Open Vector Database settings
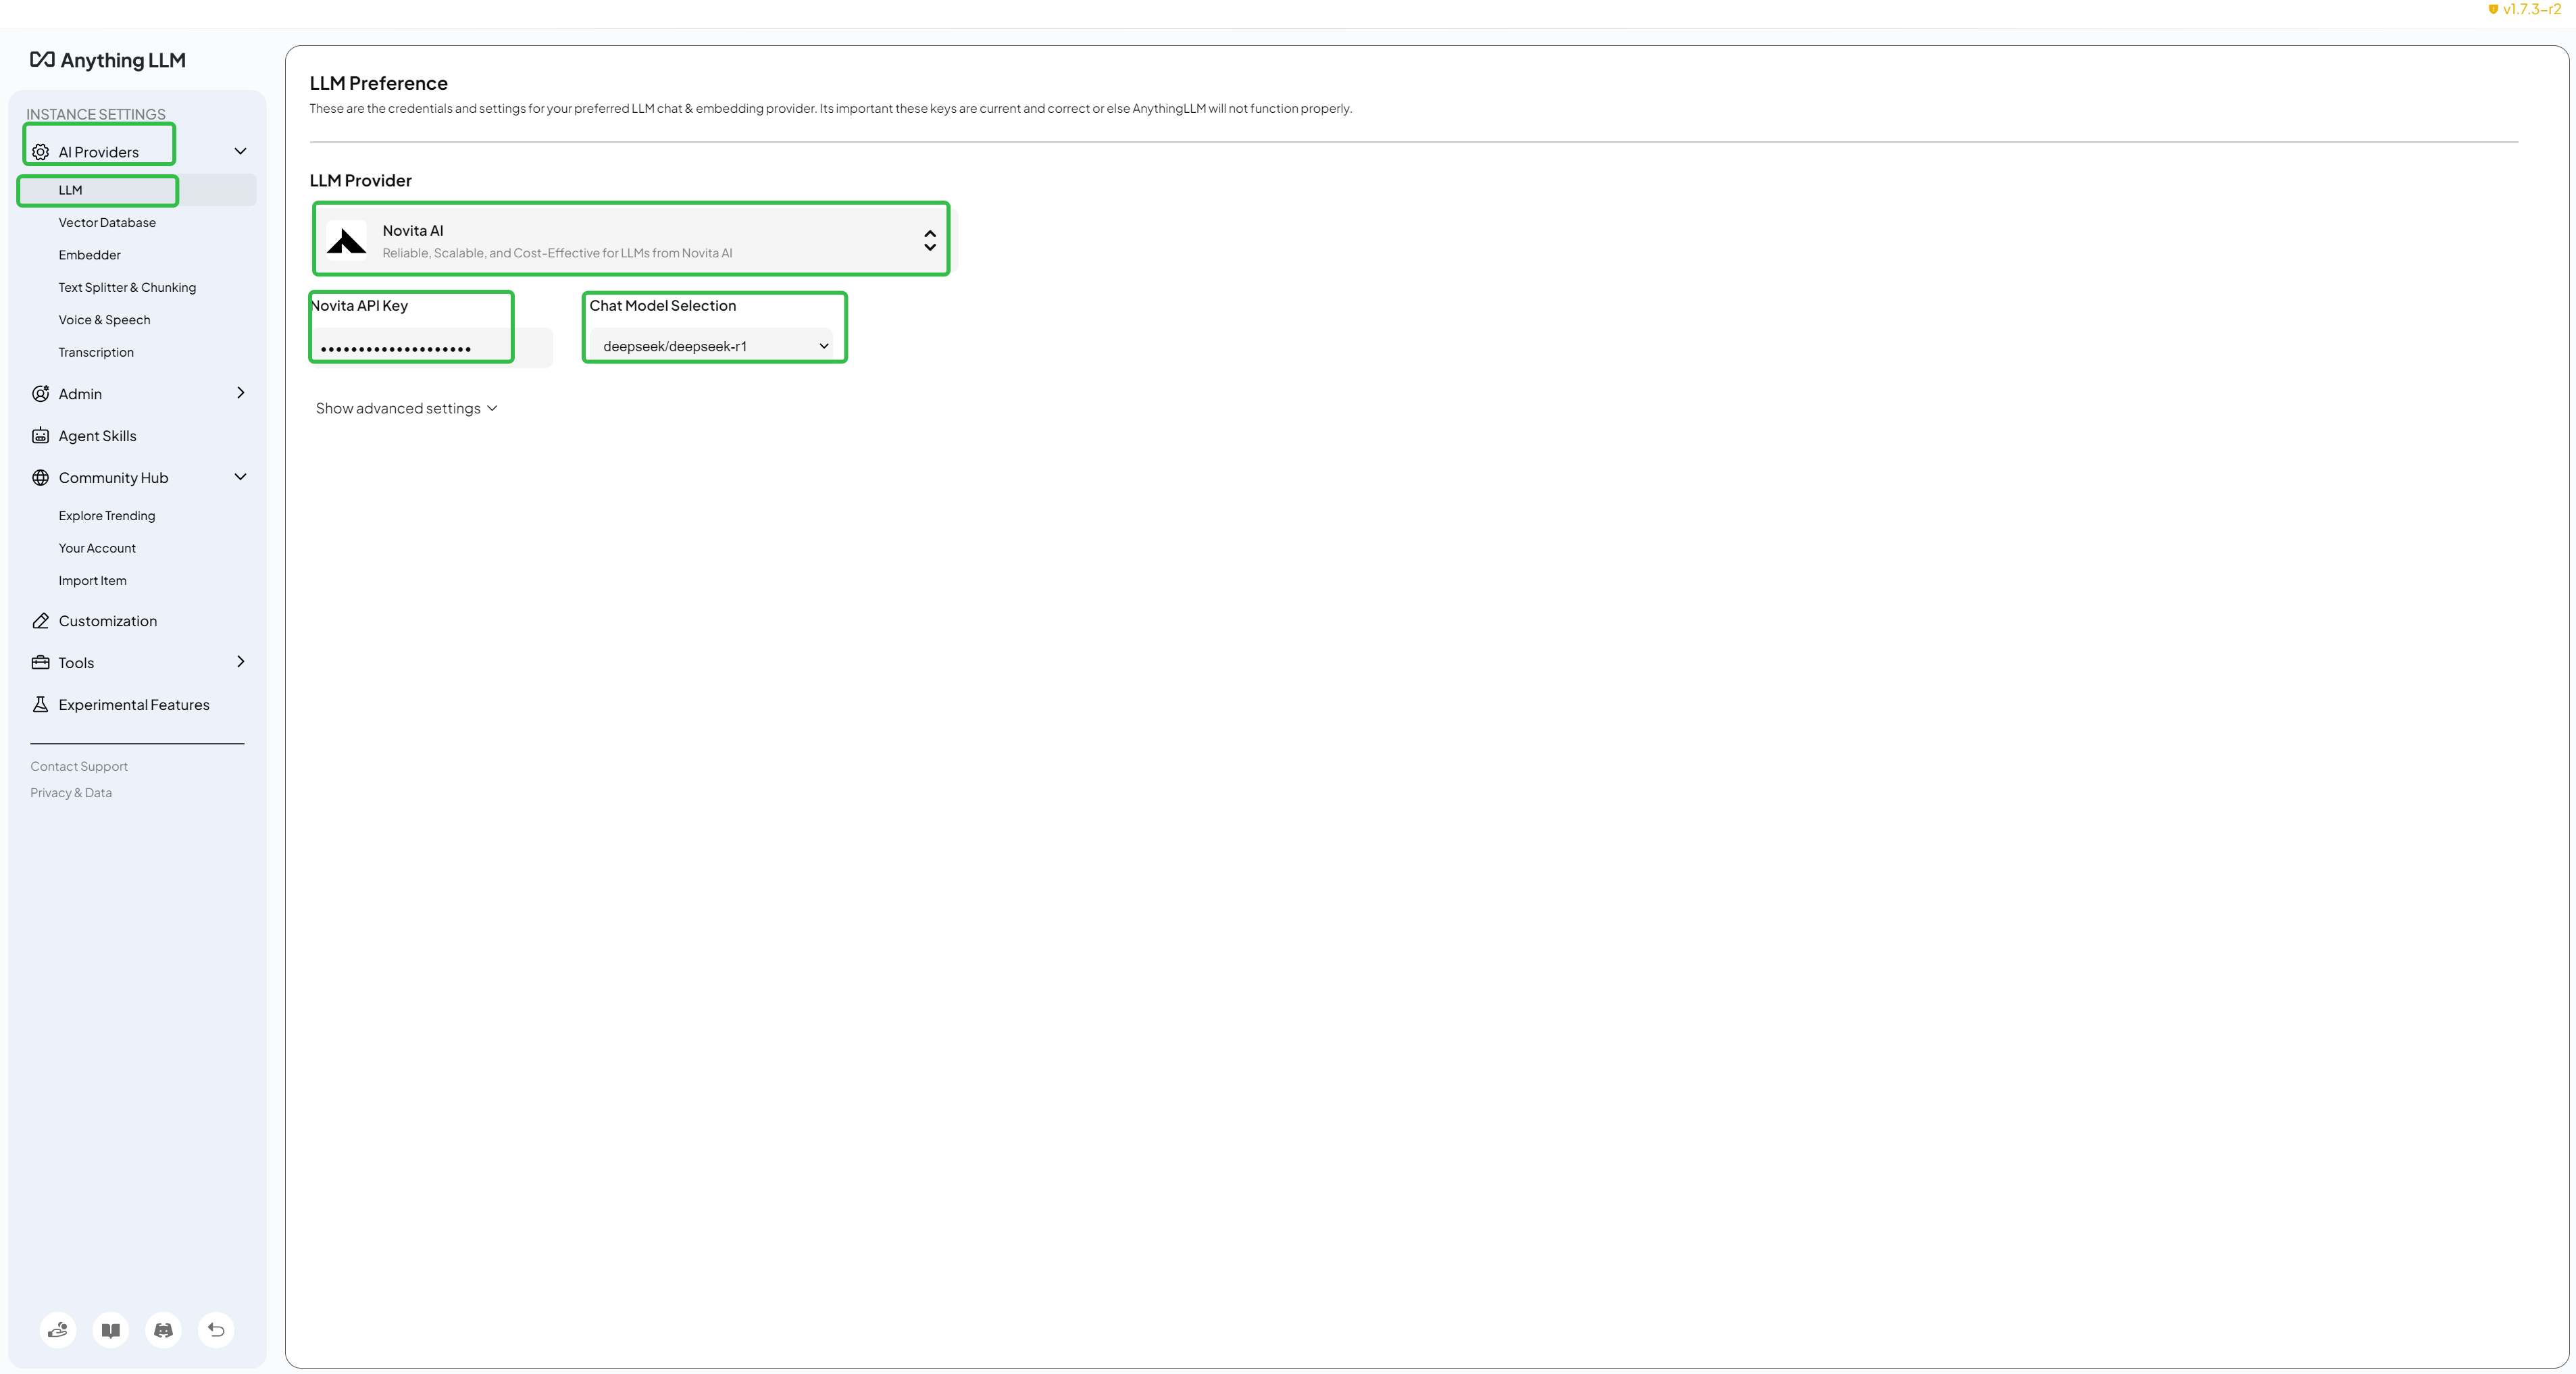2576x1374 pixels. pos(107,223)
